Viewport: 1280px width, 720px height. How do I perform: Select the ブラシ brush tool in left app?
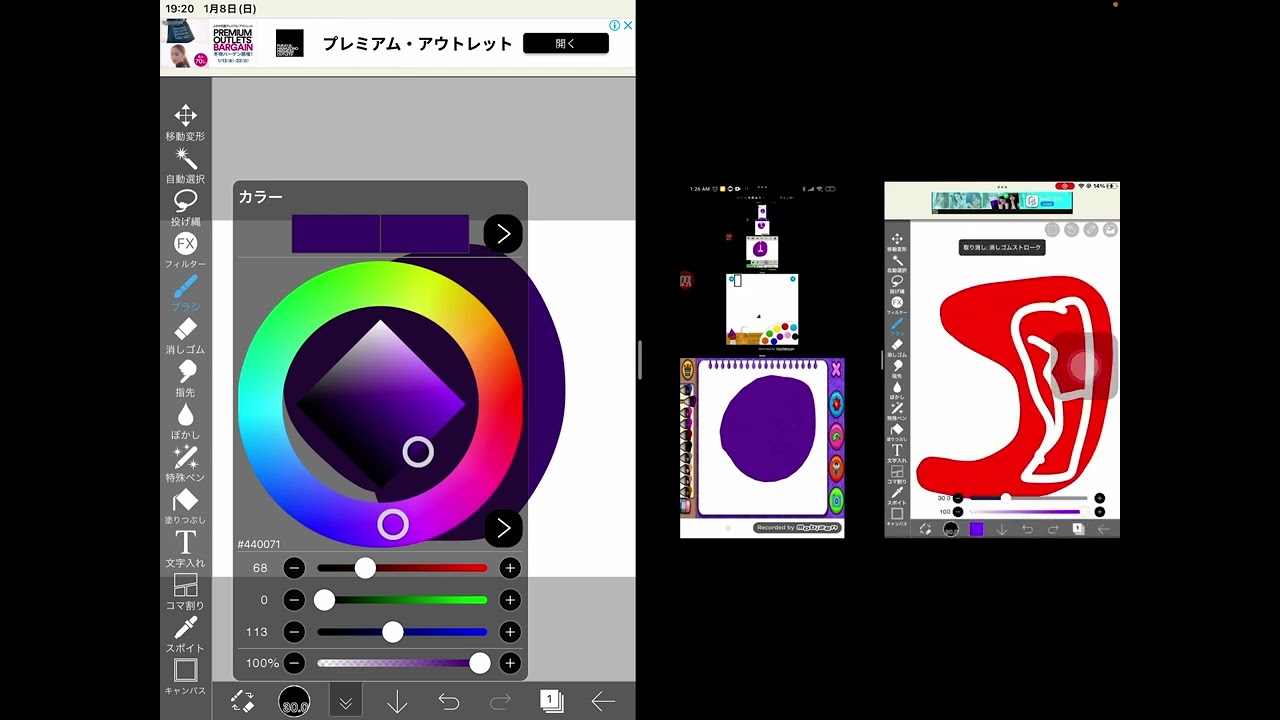click(185, 293)
